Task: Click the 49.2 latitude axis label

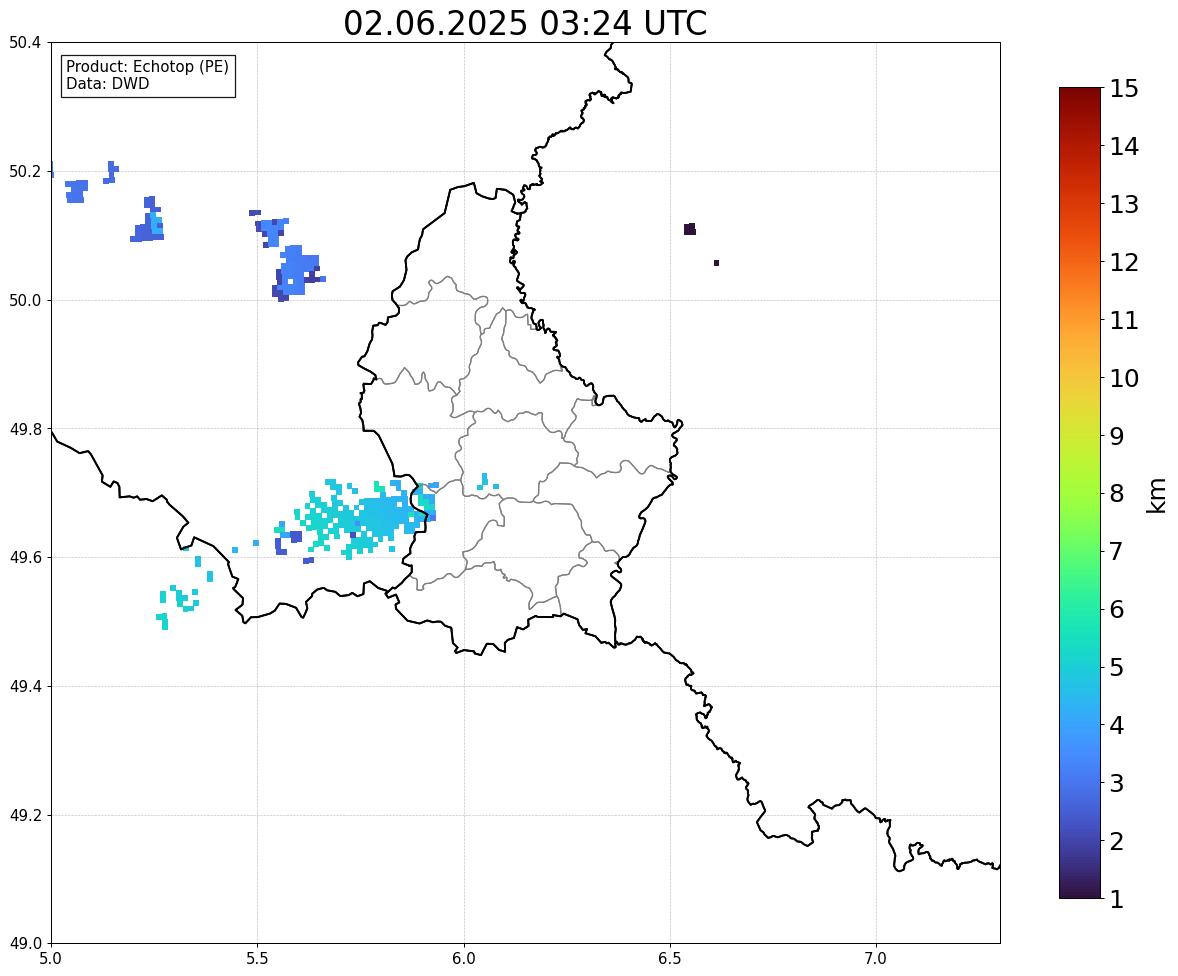Action: (x=25, y=815)
